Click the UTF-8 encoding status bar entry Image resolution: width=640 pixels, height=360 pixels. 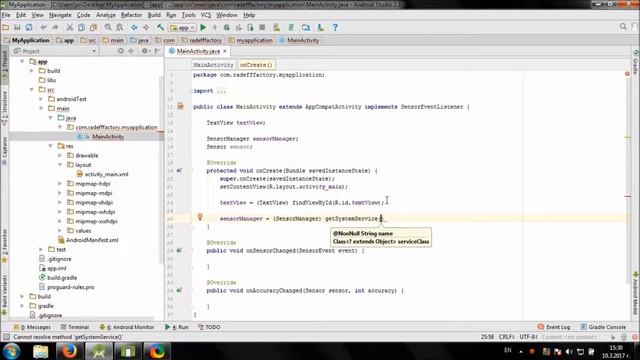click(x=528, y=337)
